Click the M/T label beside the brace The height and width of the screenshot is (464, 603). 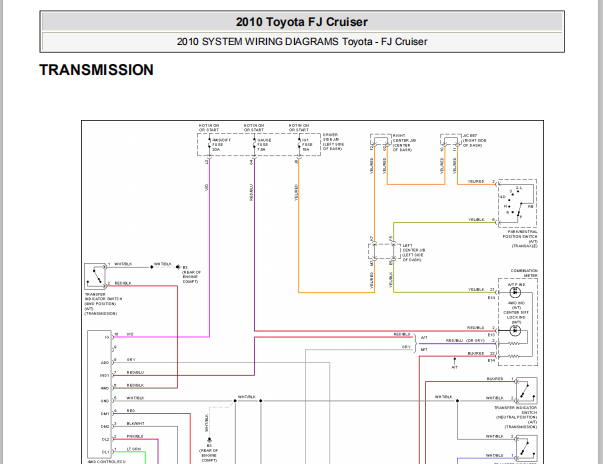[424, 349]
